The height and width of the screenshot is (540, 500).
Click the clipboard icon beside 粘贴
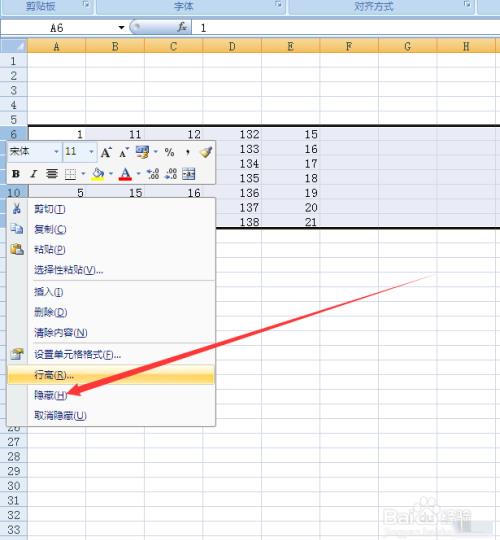tap(17, 249)
